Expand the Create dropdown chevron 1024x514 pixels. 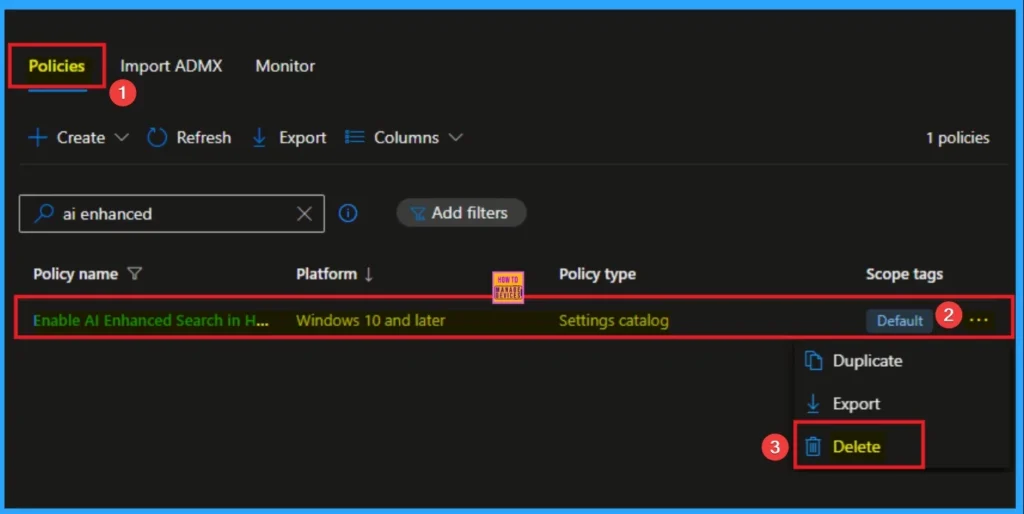121,138
